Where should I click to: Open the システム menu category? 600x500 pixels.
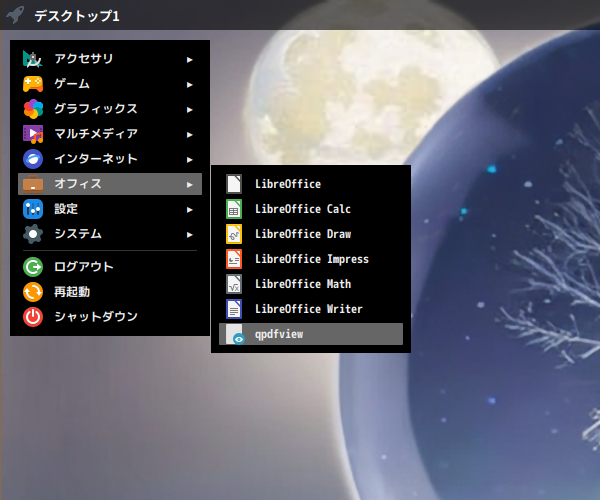click(110, 234)
